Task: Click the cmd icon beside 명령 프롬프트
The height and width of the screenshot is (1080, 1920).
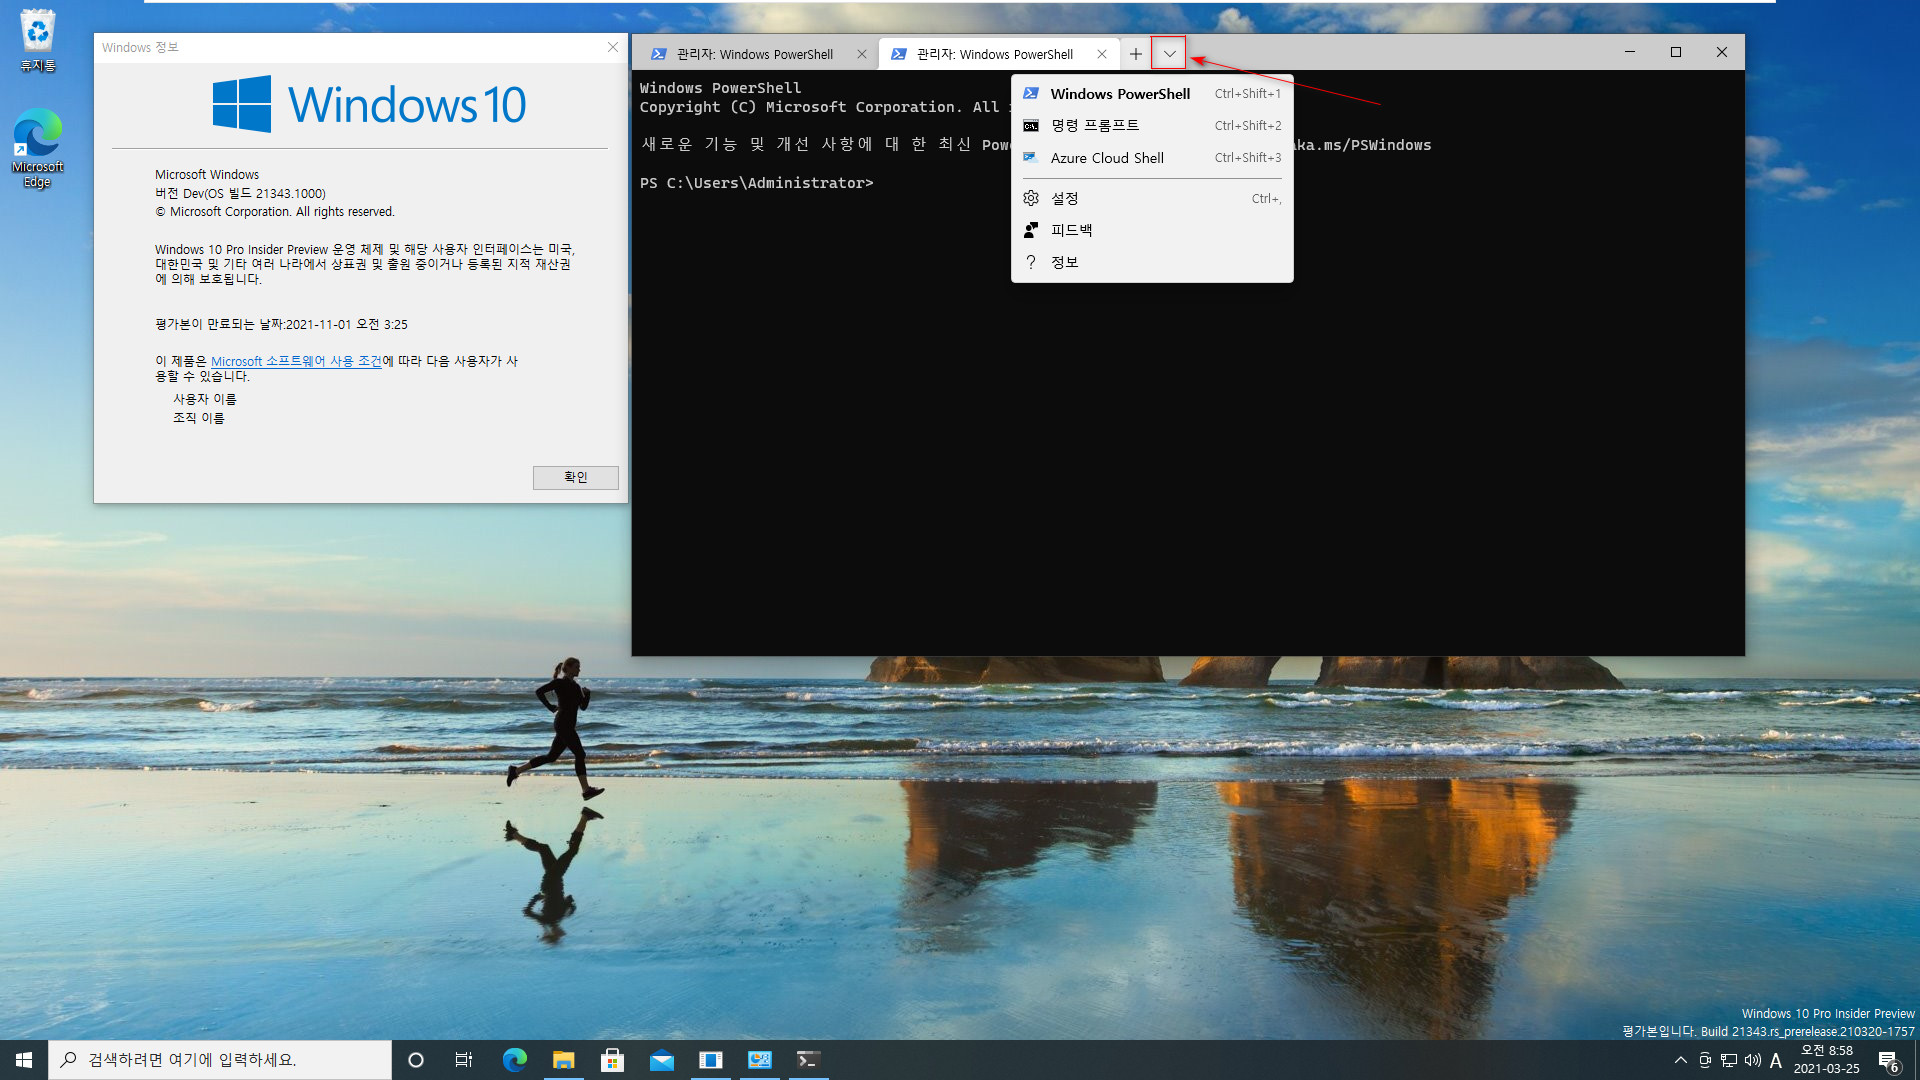Action: coord(1031,126)
